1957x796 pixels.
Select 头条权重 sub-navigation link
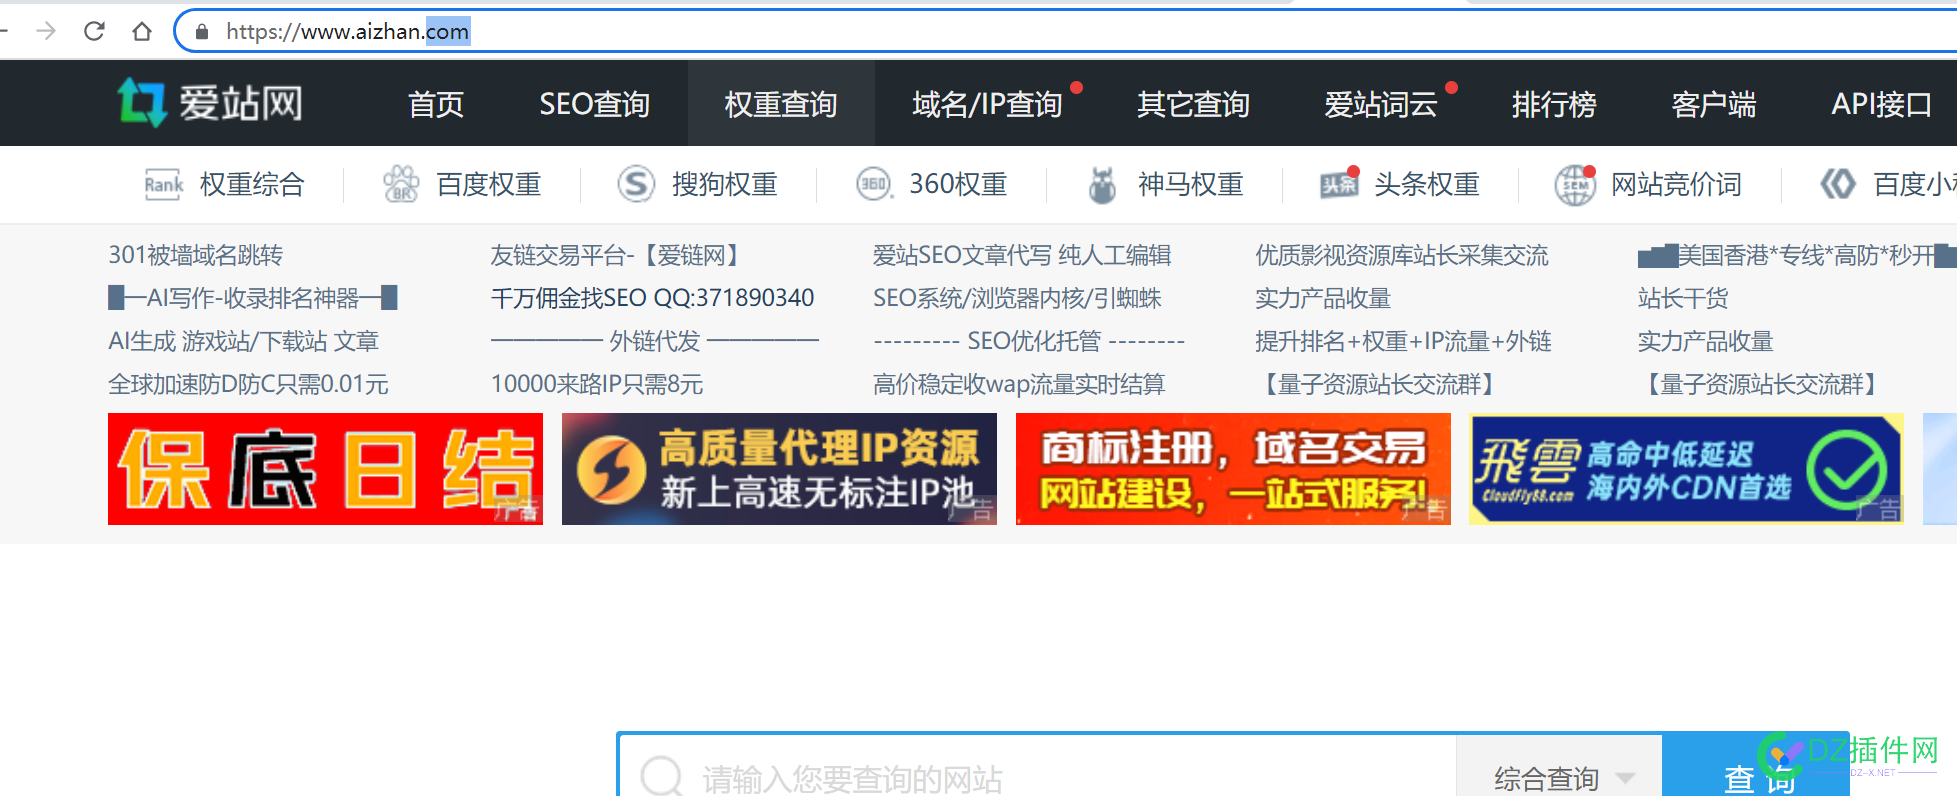(1427, 184)
